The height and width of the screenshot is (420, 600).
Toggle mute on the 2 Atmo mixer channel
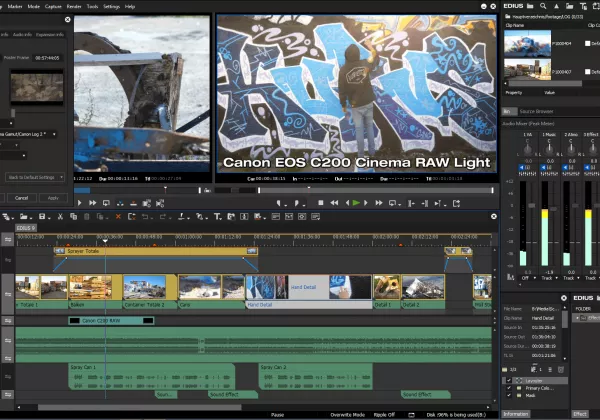[x=564, y=168]
